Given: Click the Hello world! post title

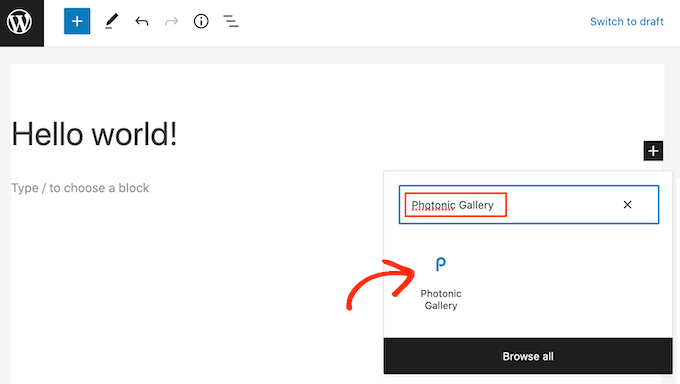Looking at the screenshot, I should coord(95,134).
